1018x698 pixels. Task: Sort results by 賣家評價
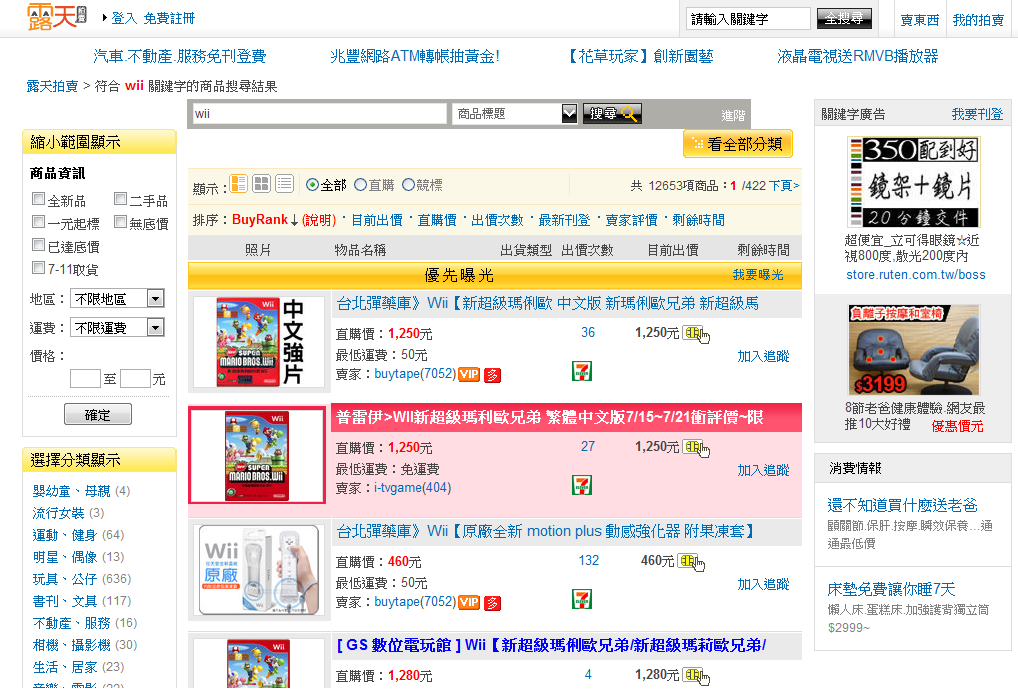tap(631, 220)
